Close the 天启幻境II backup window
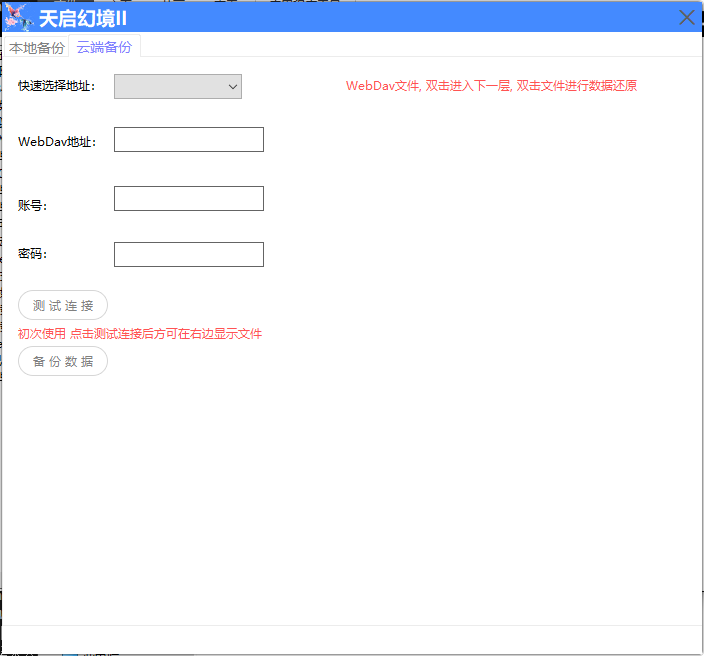704x656 pixels. click(x=686, y=17)
